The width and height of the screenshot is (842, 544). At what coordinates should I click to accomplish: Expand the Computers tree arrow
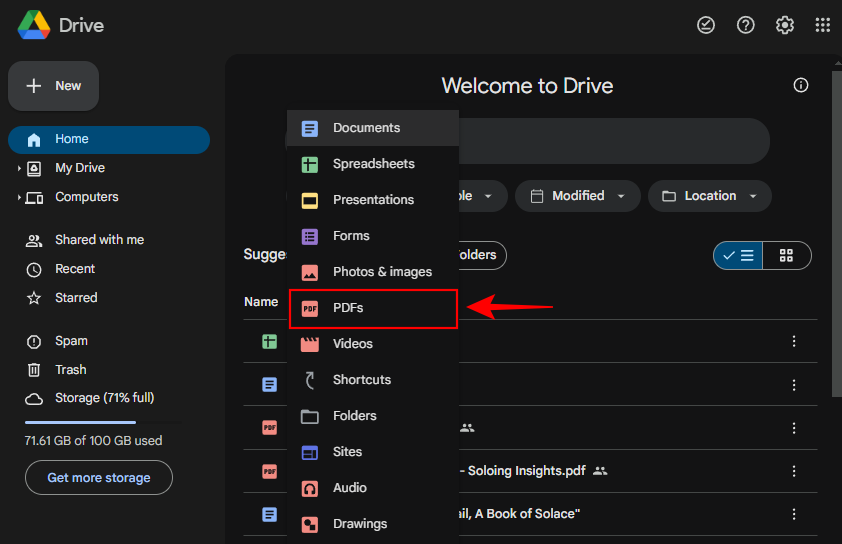19,198
